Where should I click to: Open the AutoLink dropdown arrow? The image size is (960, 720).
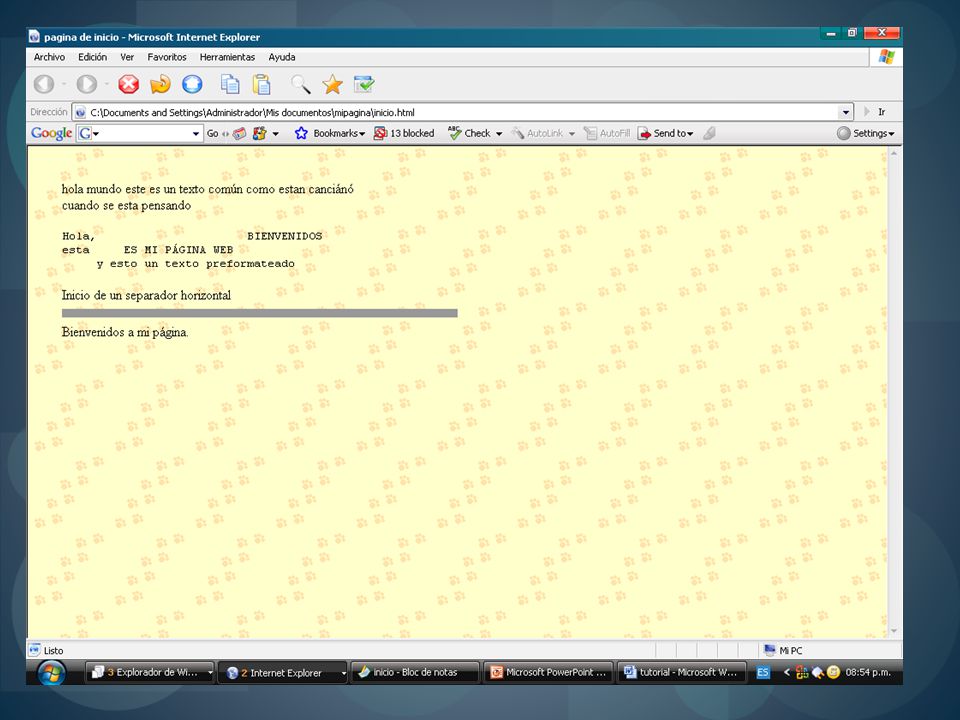point(572,133)
